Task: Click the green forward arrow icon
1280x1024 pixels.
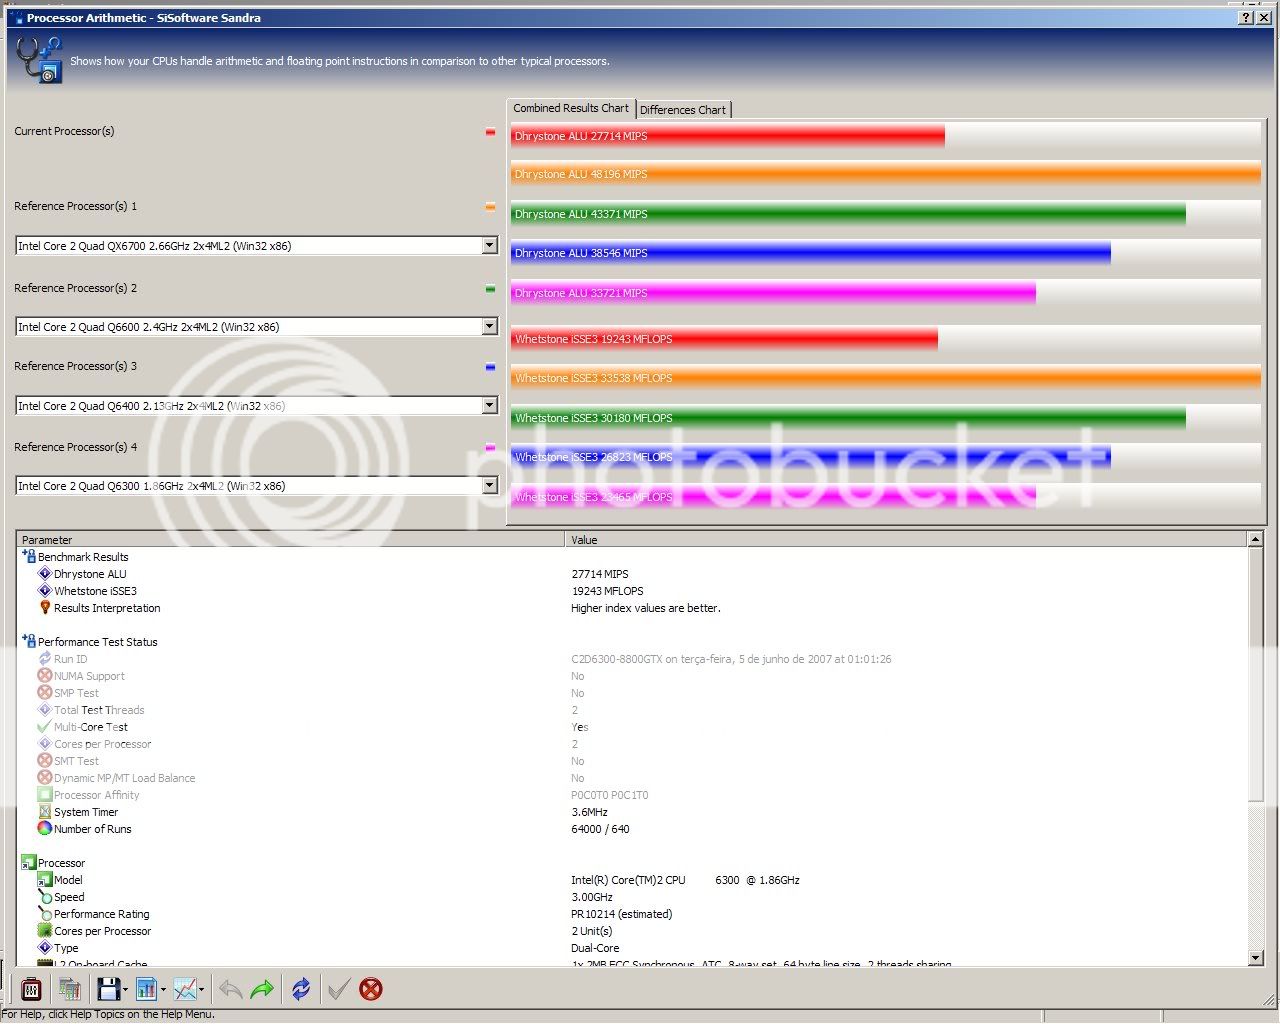Action: (262, 989)
